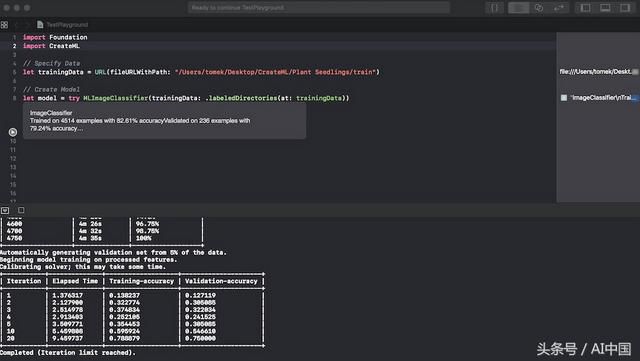
Task: Click the ImageClassifier training summary popup
Action: coord(164,120)
